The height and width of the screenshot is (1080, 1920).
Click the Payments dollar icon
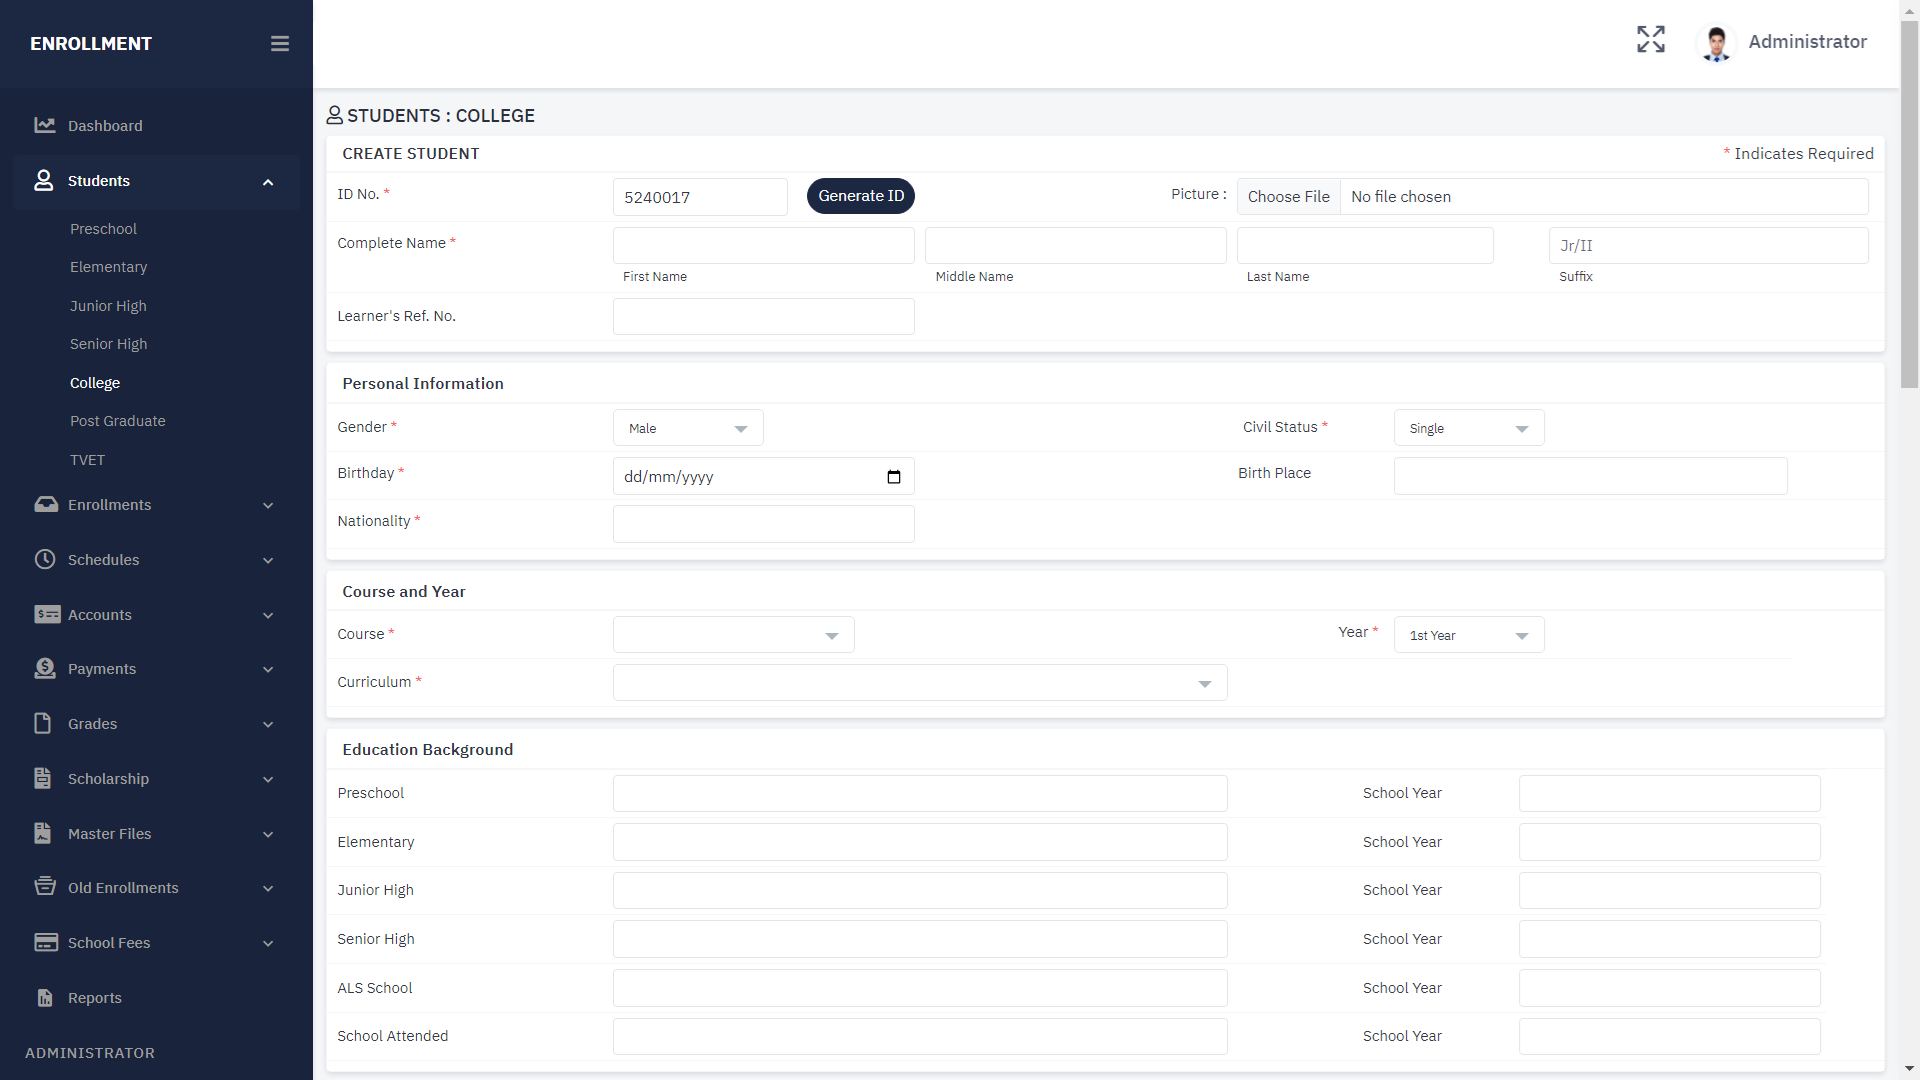45,668
